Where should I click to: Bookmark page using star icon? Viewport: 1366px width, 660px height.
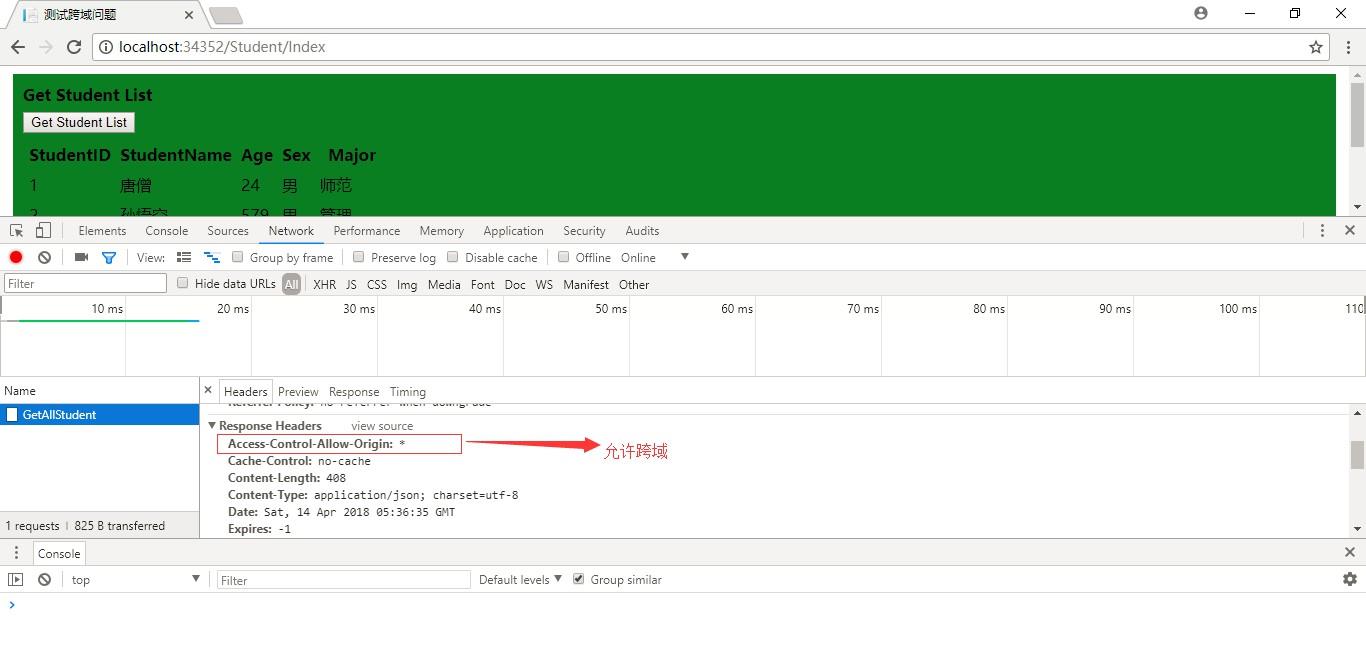pos(1316,47)
